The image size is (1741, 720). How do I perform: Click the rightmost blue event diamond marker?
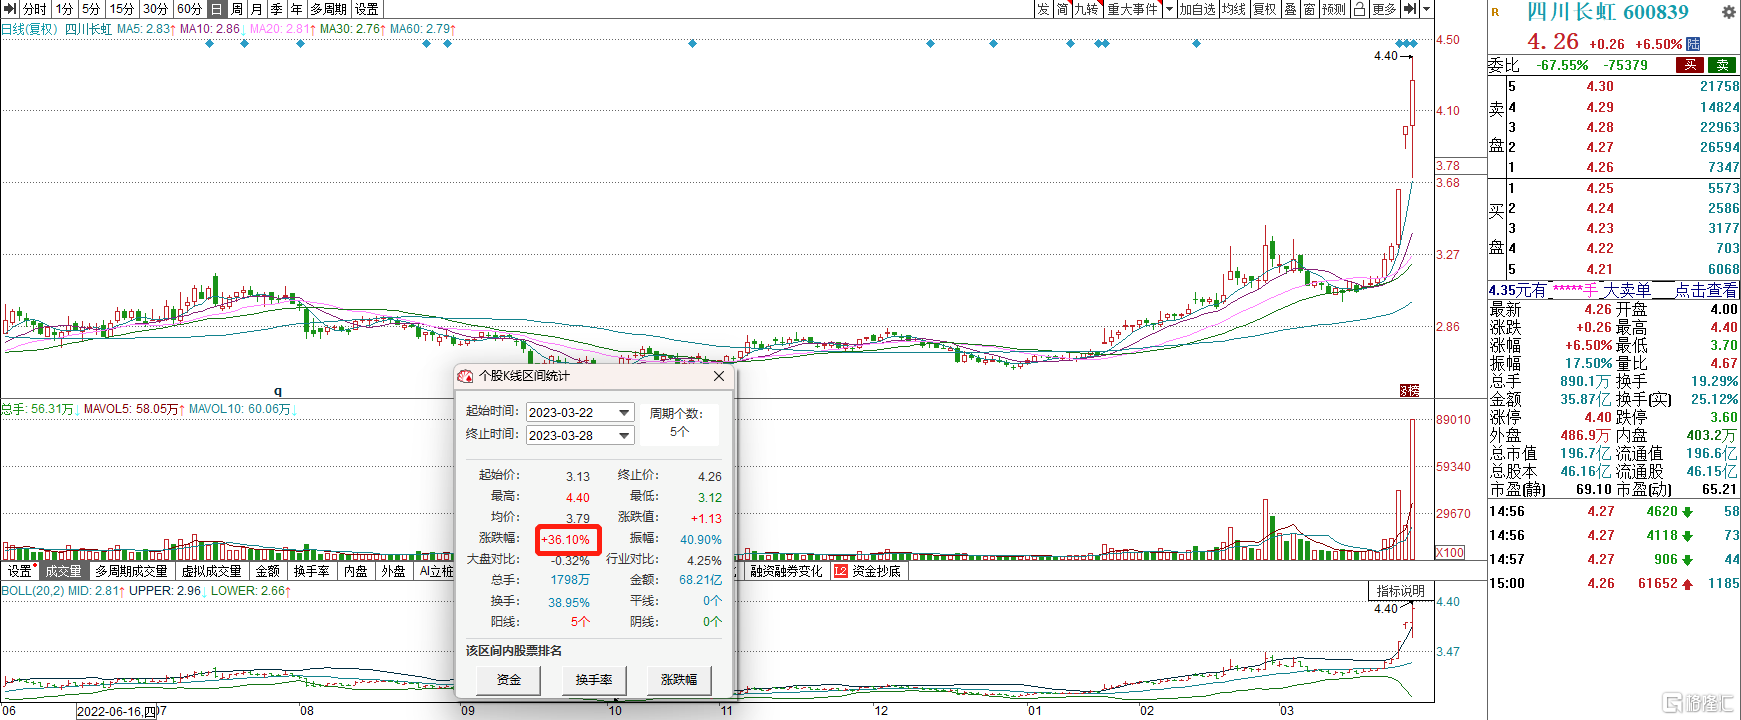click(x=1413, y=43)
